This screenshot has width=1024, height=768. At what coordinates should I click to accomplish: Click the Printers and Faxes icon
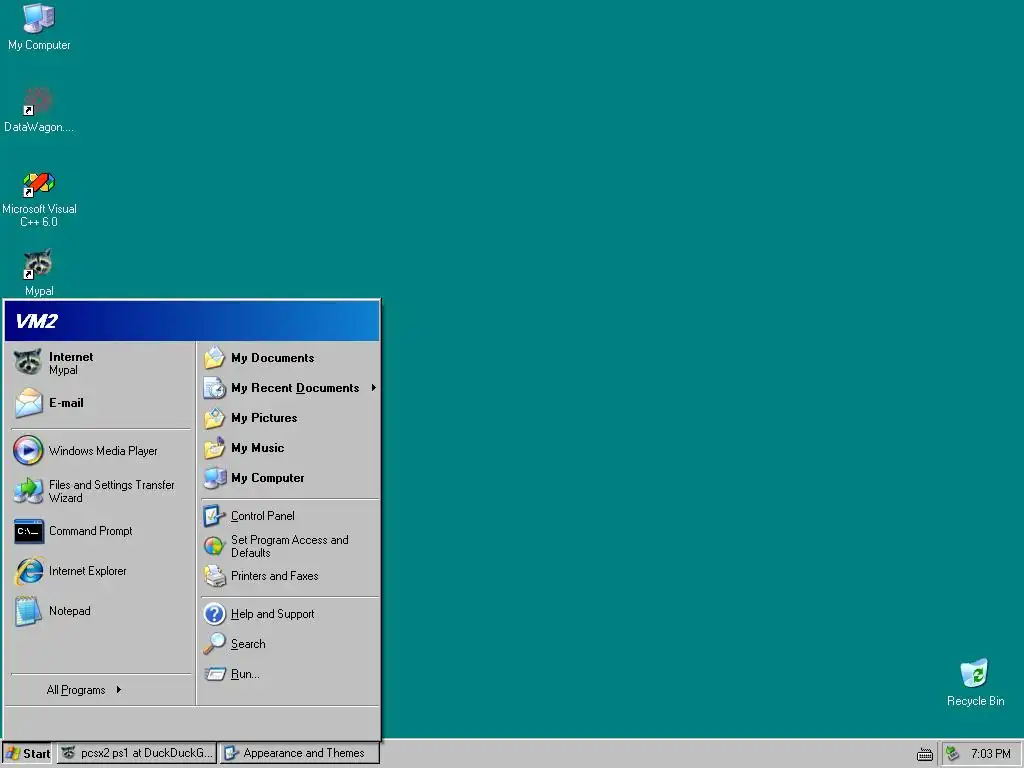(214, 576)
